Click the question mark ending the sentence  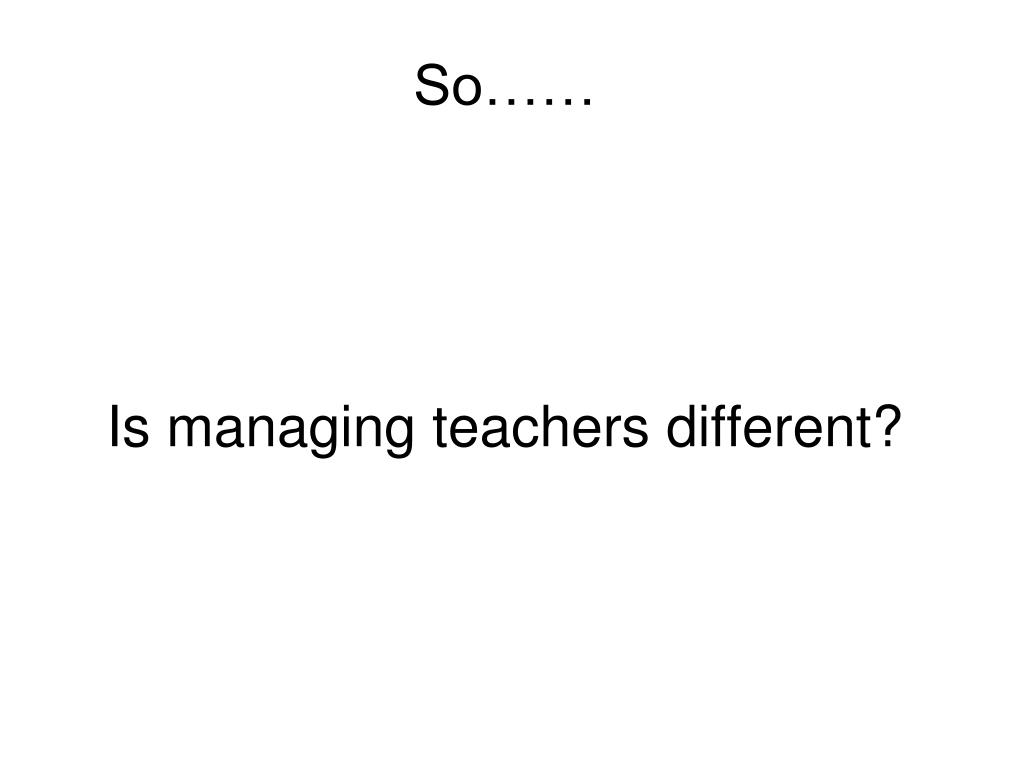pos(889,426)
